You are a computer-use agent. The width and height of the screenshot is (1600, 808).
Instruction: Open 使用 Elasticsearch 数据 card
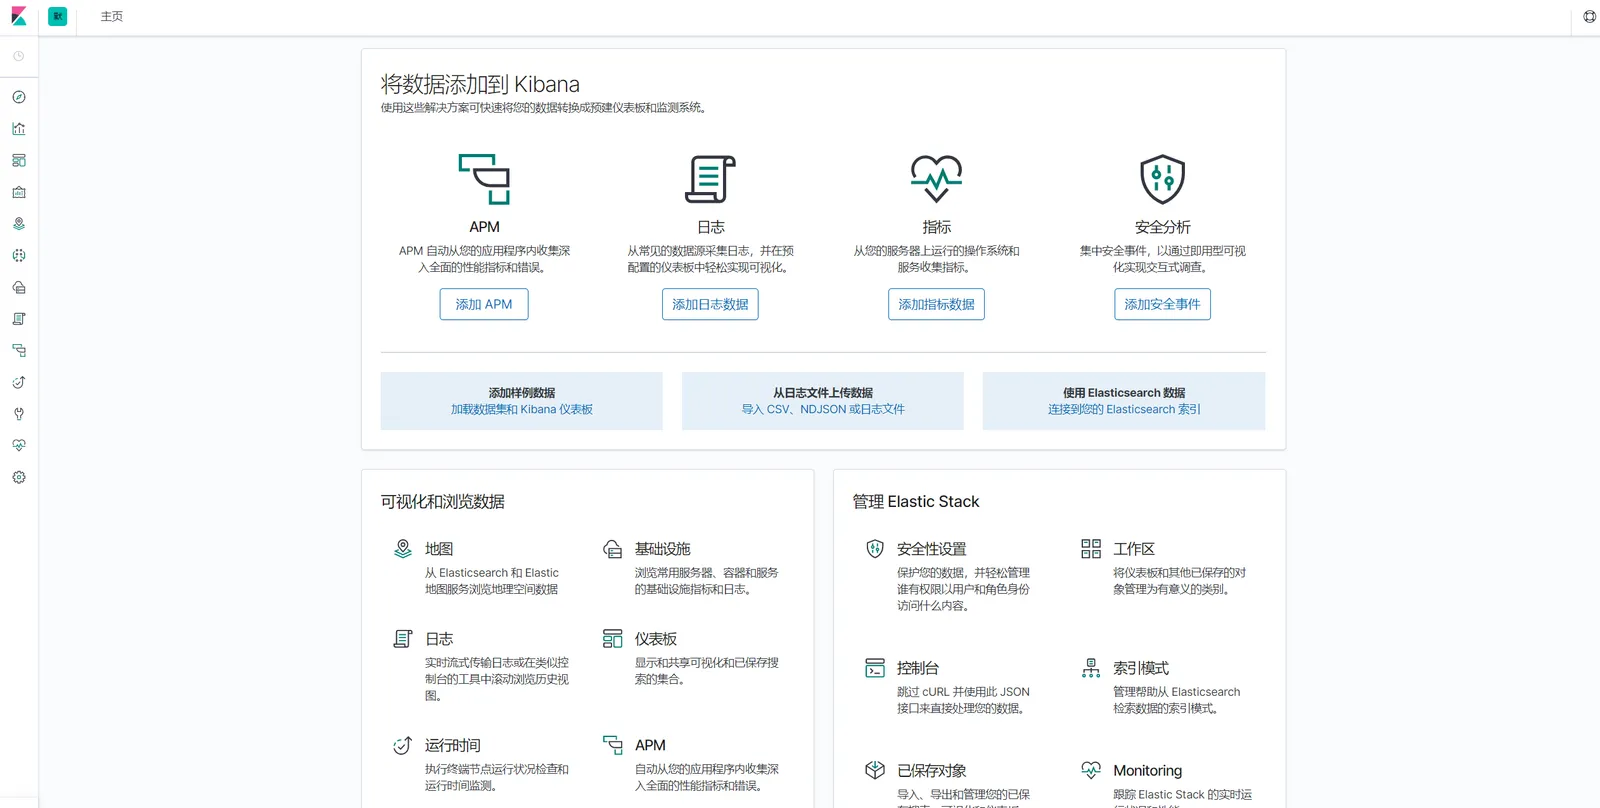coord(1124,401)
